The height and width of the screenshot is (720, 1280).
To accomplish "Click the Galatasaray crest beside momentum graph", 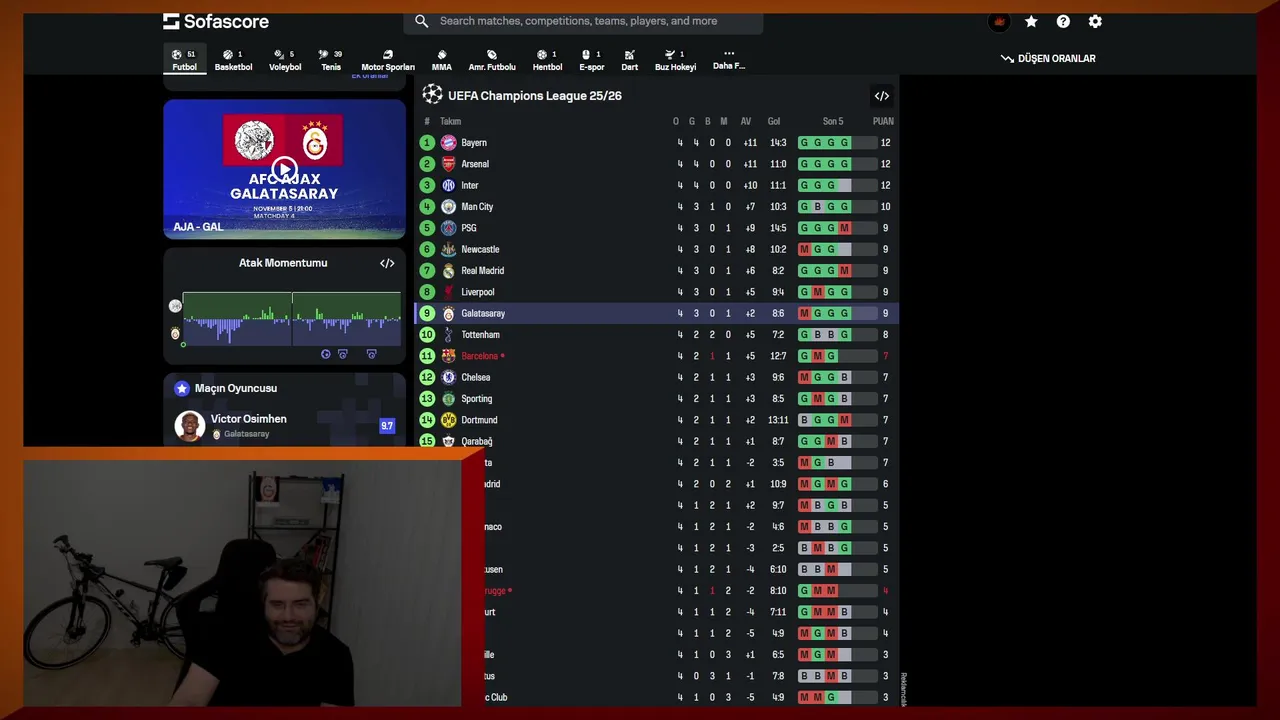I will tap(176, 333).
